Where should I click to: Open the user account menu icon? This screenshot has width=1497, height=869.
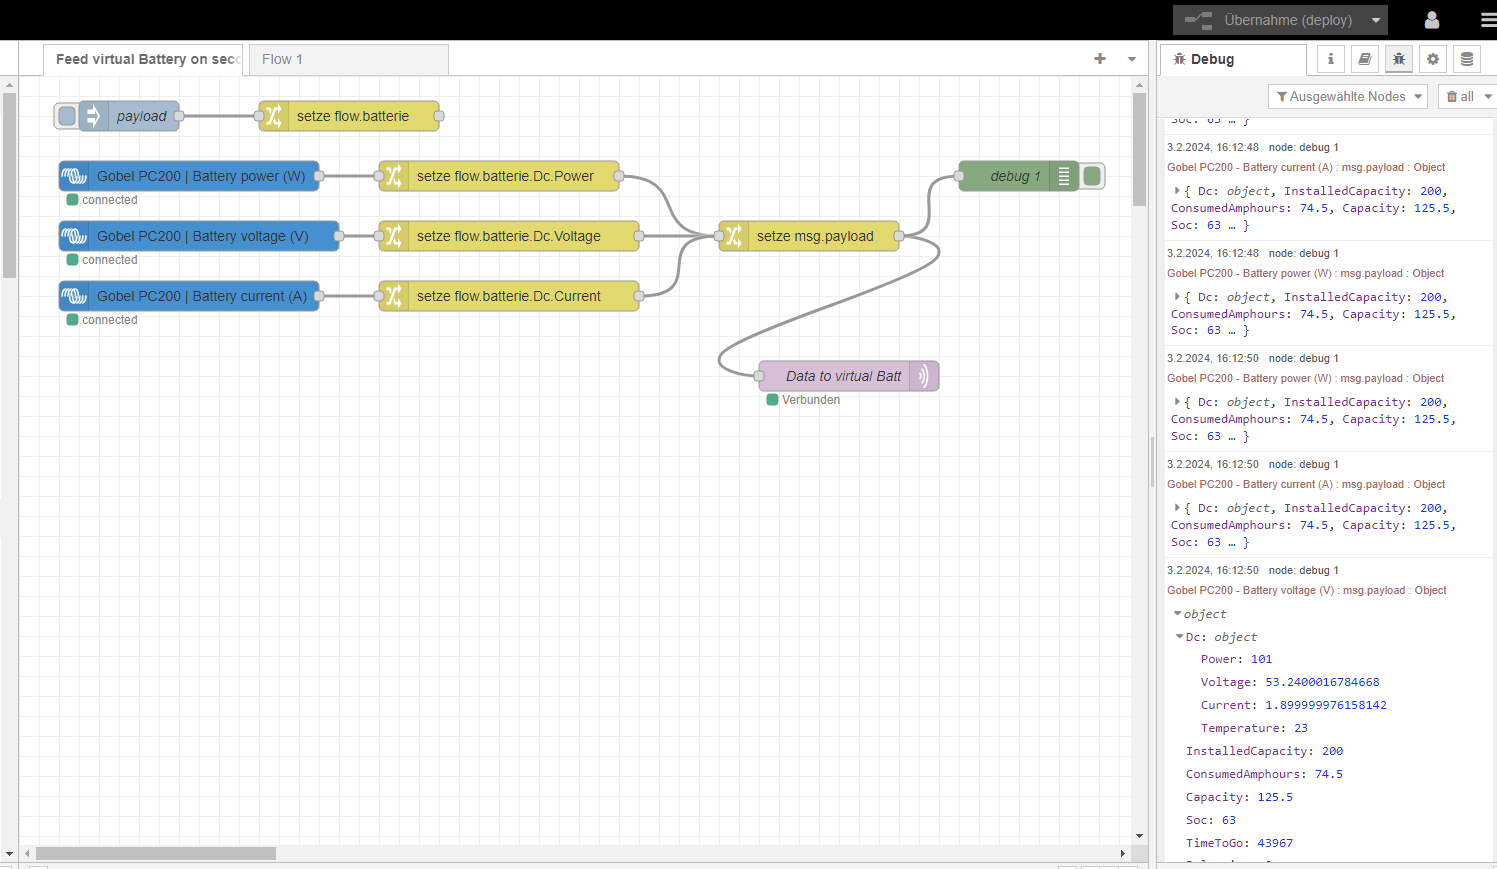[1431, 20]
